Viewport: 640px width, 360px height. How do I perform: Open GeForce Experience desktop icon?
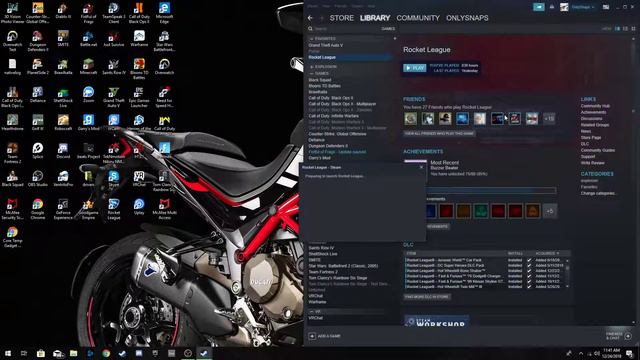[x=63, y=209]
